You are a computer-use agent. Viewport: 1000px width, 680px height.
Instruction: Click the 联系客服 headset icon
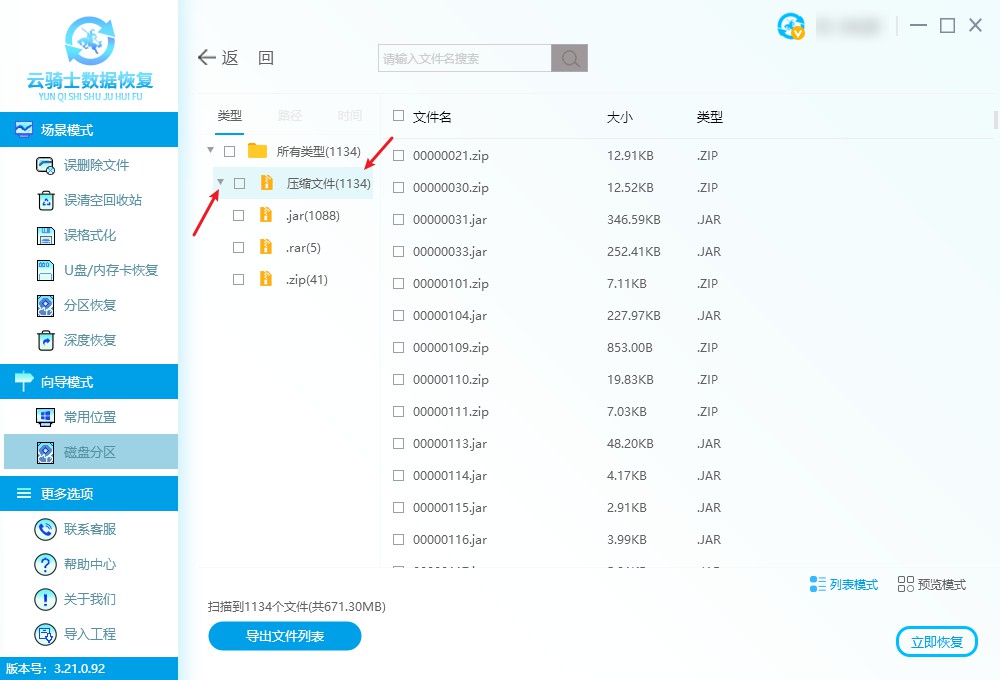[46, 529]
